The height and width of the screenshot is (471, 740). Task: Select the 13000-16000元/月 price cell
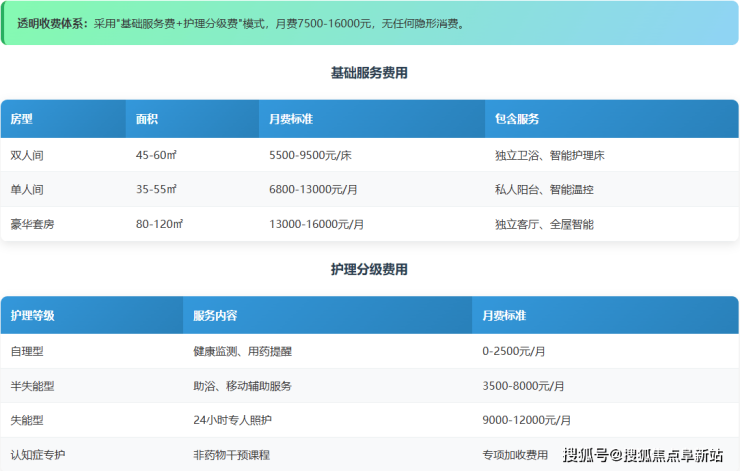click(316, 224)
